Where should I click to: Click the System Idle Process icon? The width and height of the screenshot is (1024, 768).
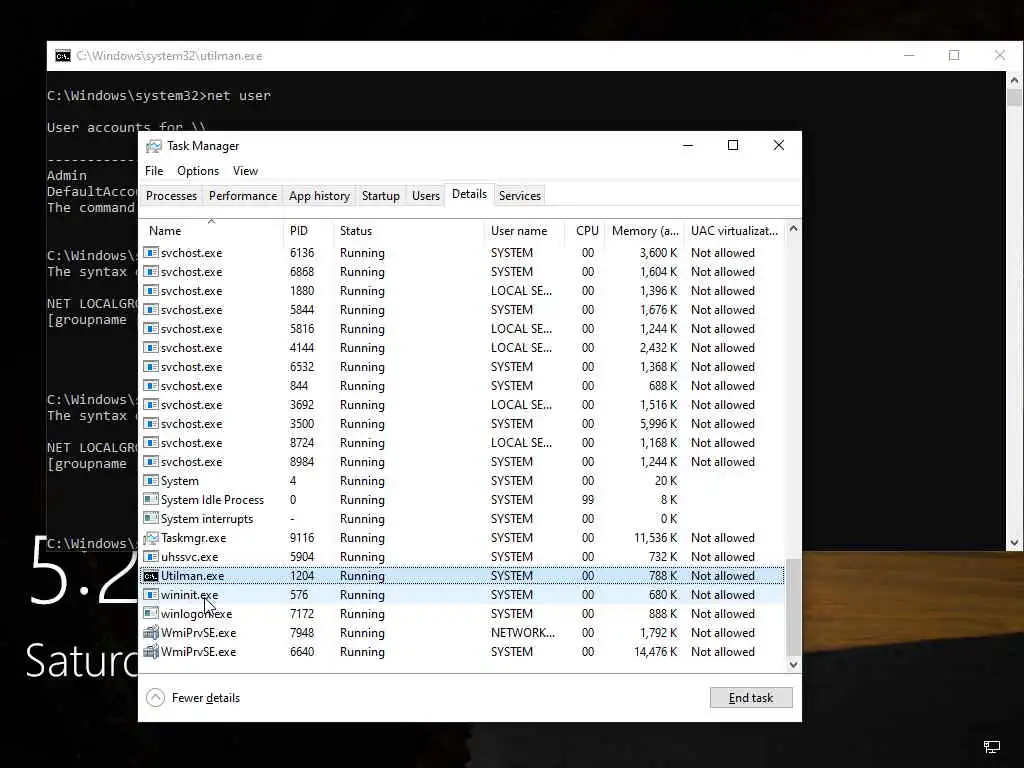[151, 500]
